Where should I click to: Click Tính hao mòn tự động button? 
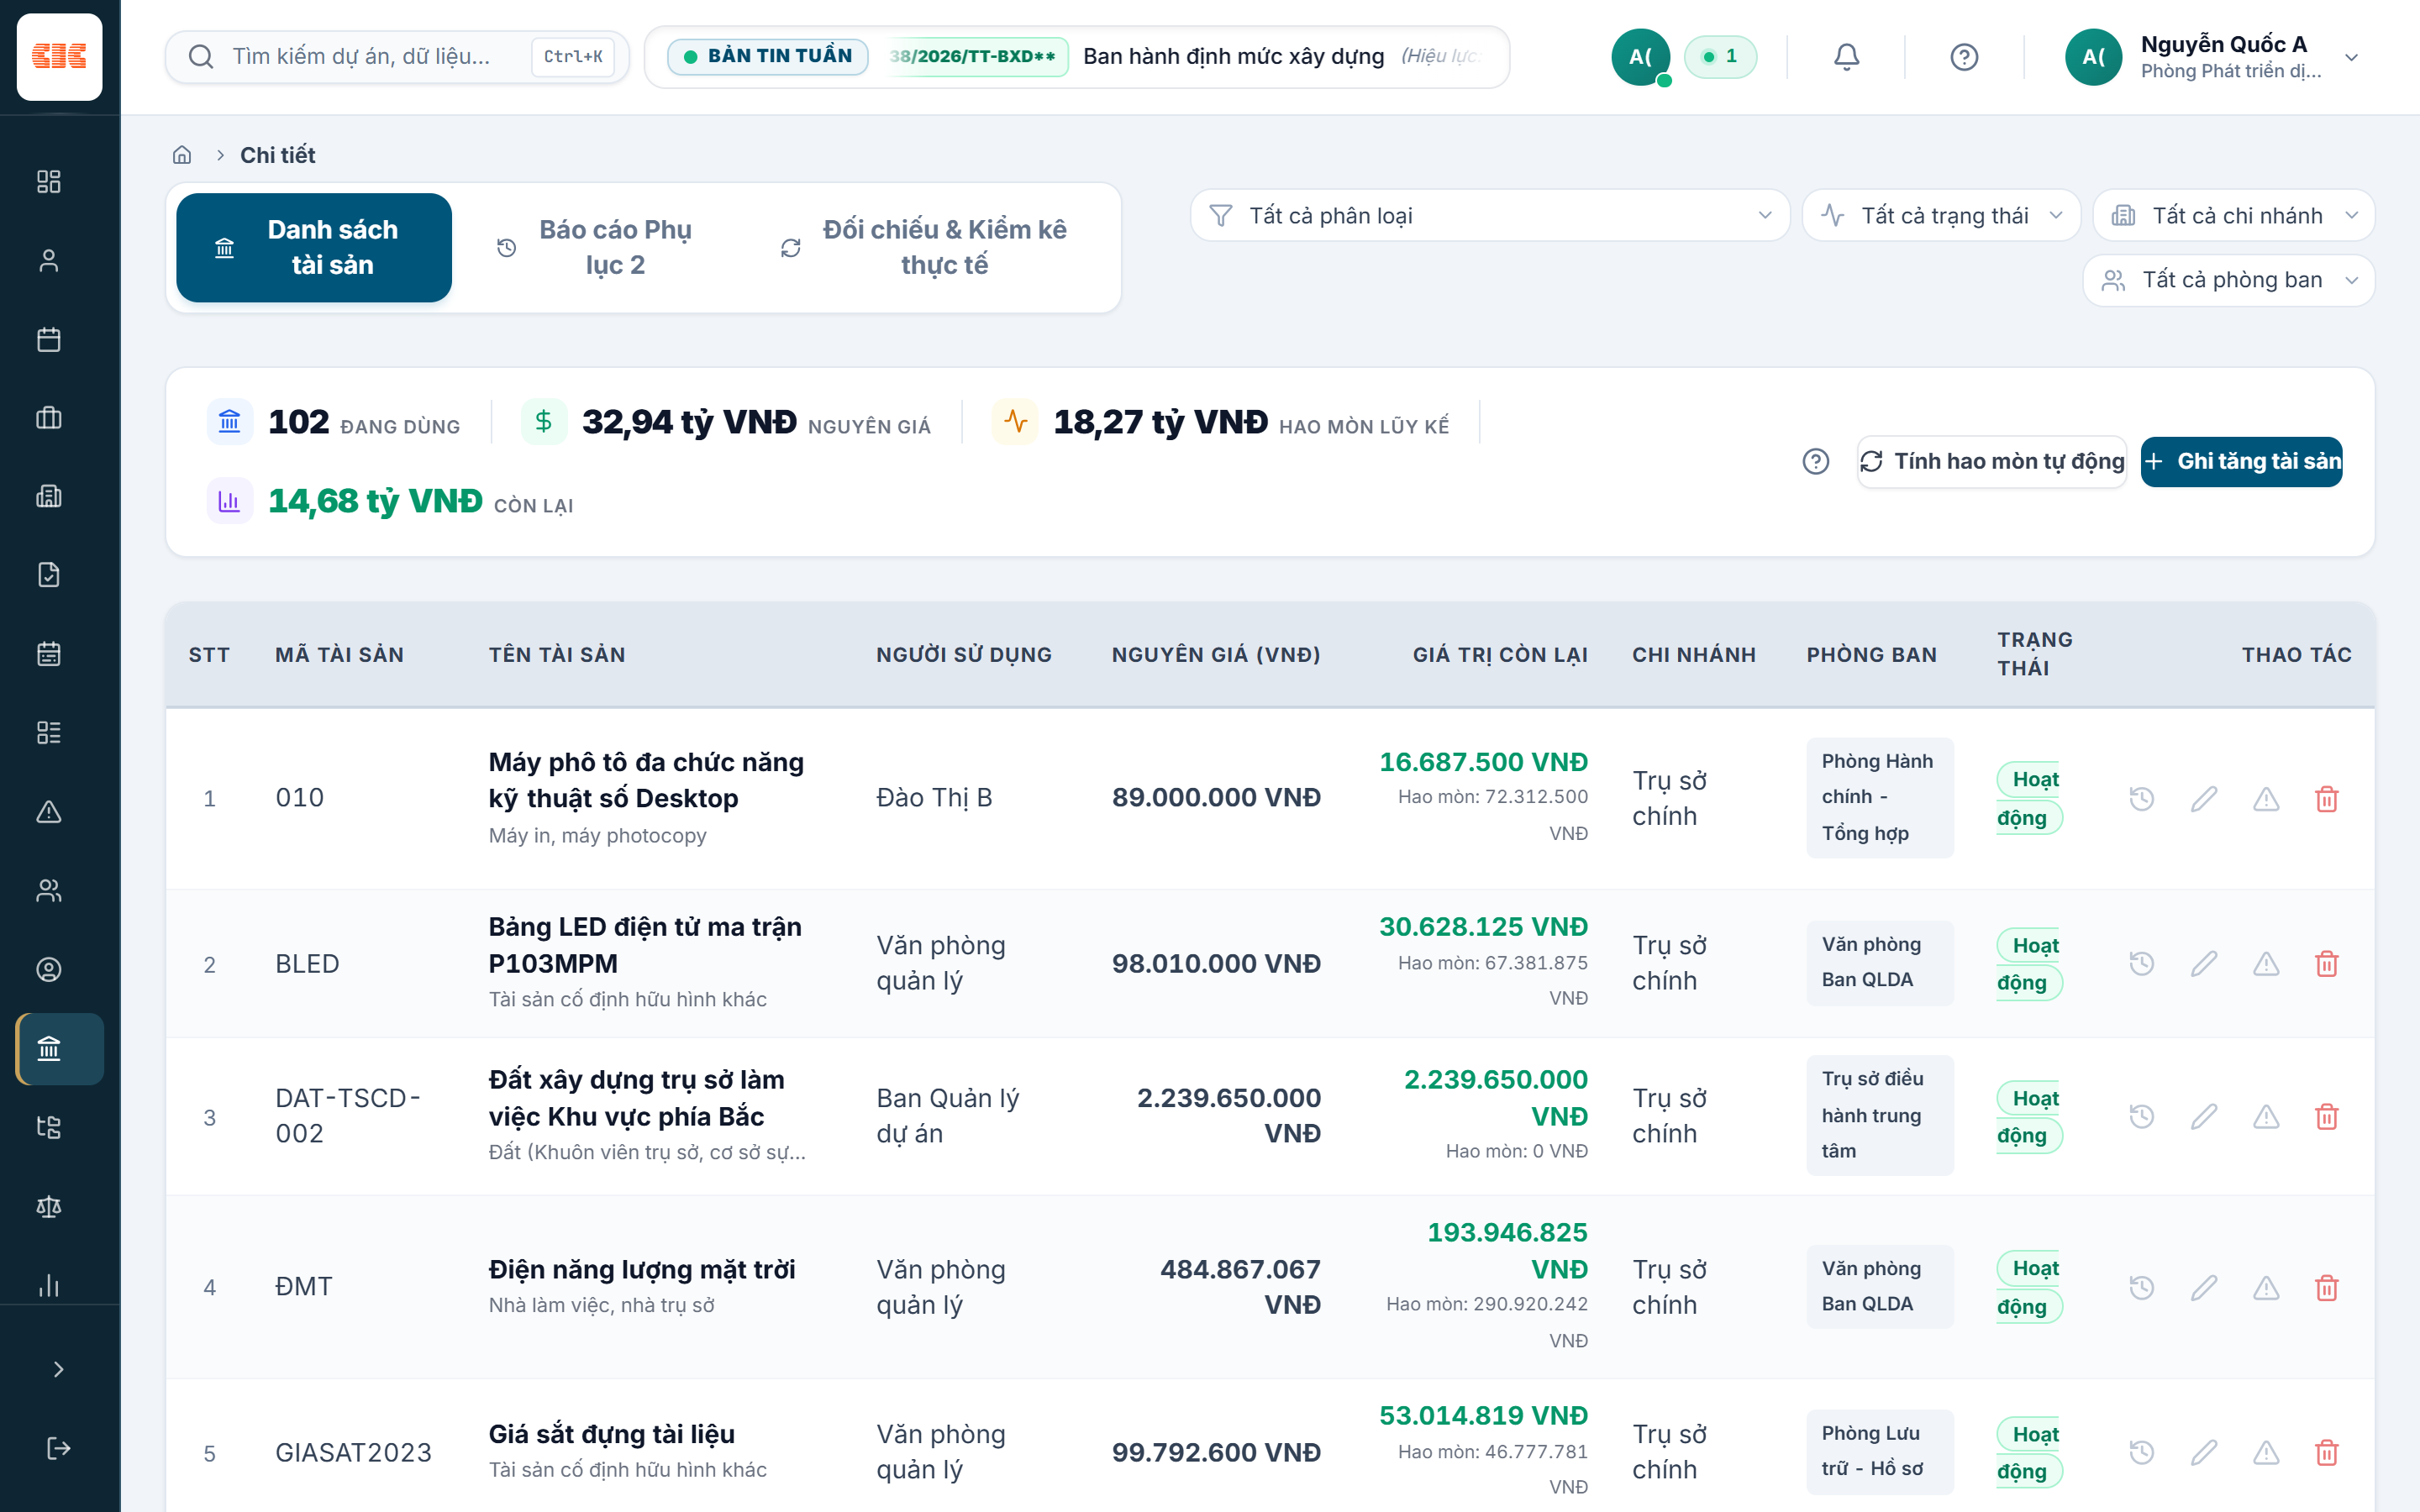[1991, 462]
